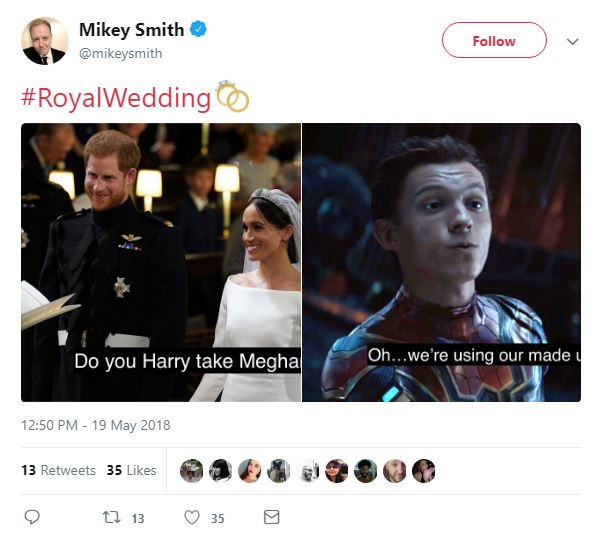
Task: Open Mikey Smith's profile avatar
Action: click(45, 40)
